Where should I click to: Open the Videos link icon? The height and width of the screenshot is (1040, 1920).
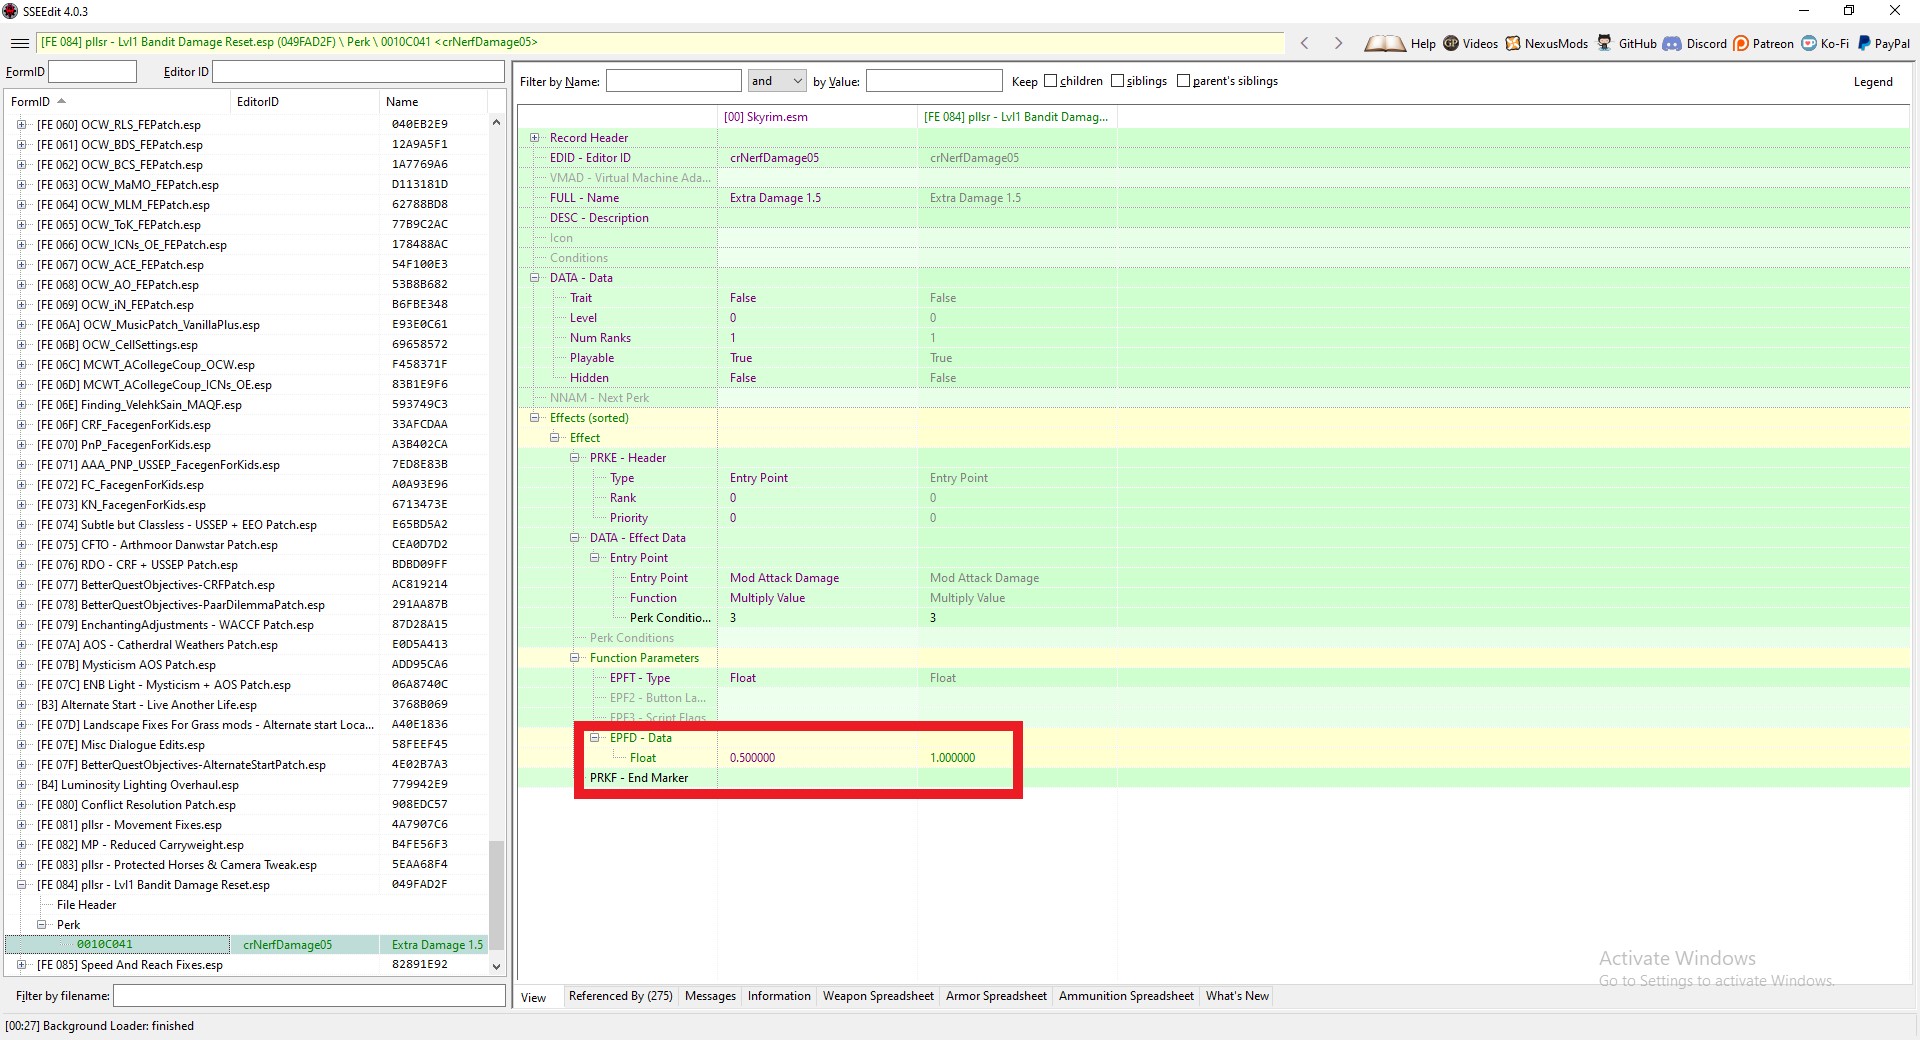point(1451,43)
